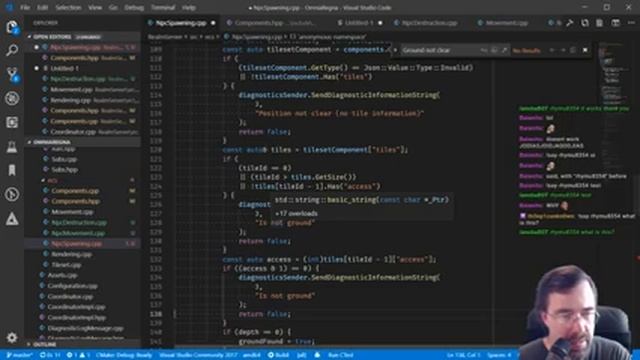Image resolution: width=640 pixels, height=360 pixels.
Task: Open the CMake triangle icon view
Action: click(x=12, y=219)
